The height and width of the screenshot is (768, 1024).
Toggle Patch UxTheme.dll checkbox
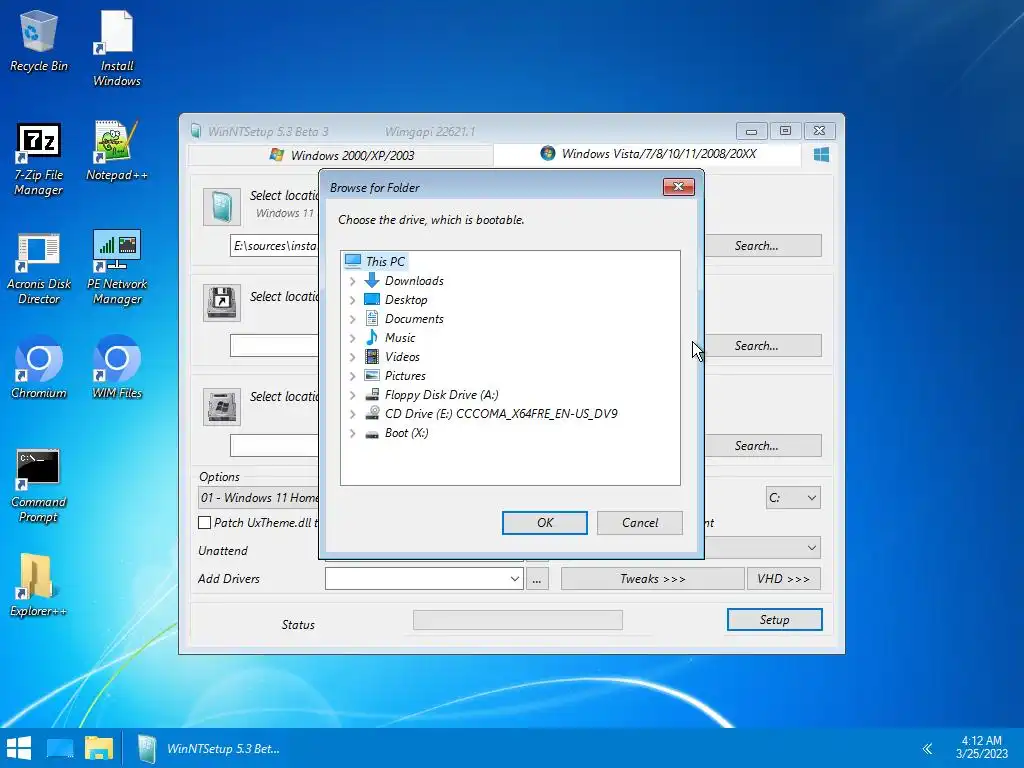(x=204, y=522)
